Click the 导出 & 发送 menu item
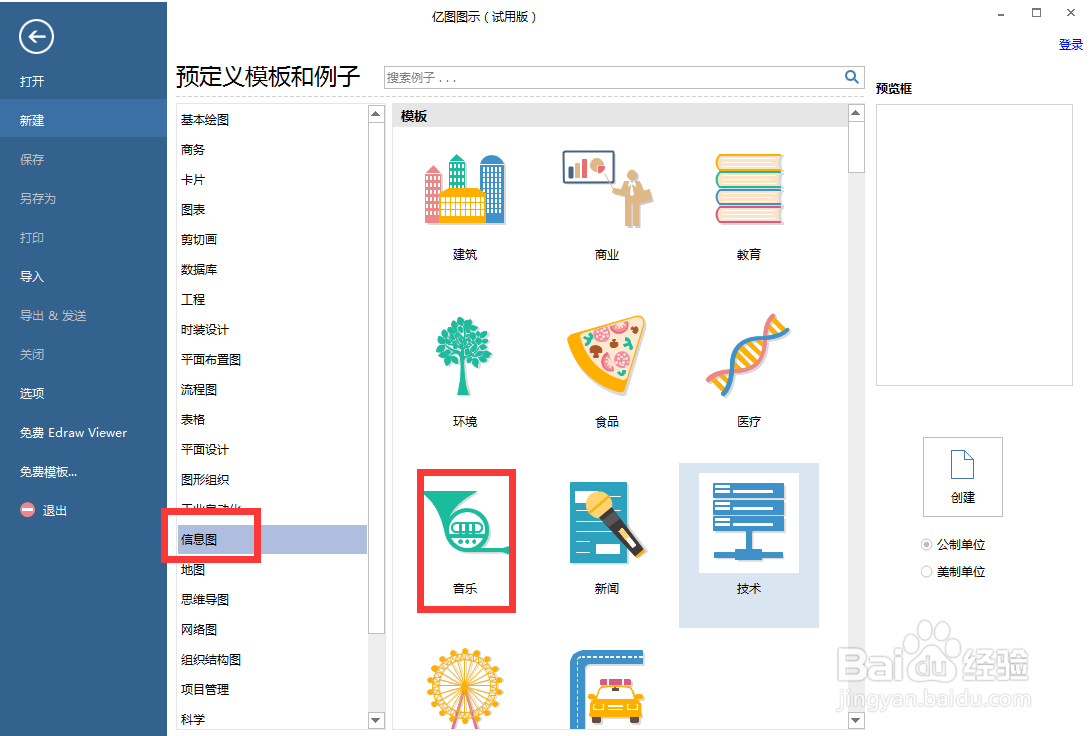Screen dimensions: 1091x736 point(53,315)
